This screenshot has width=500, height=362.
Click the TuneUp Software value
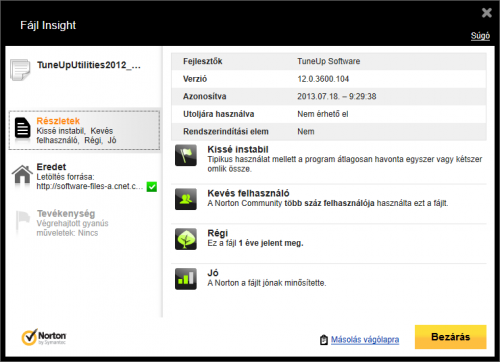(328, 61)
